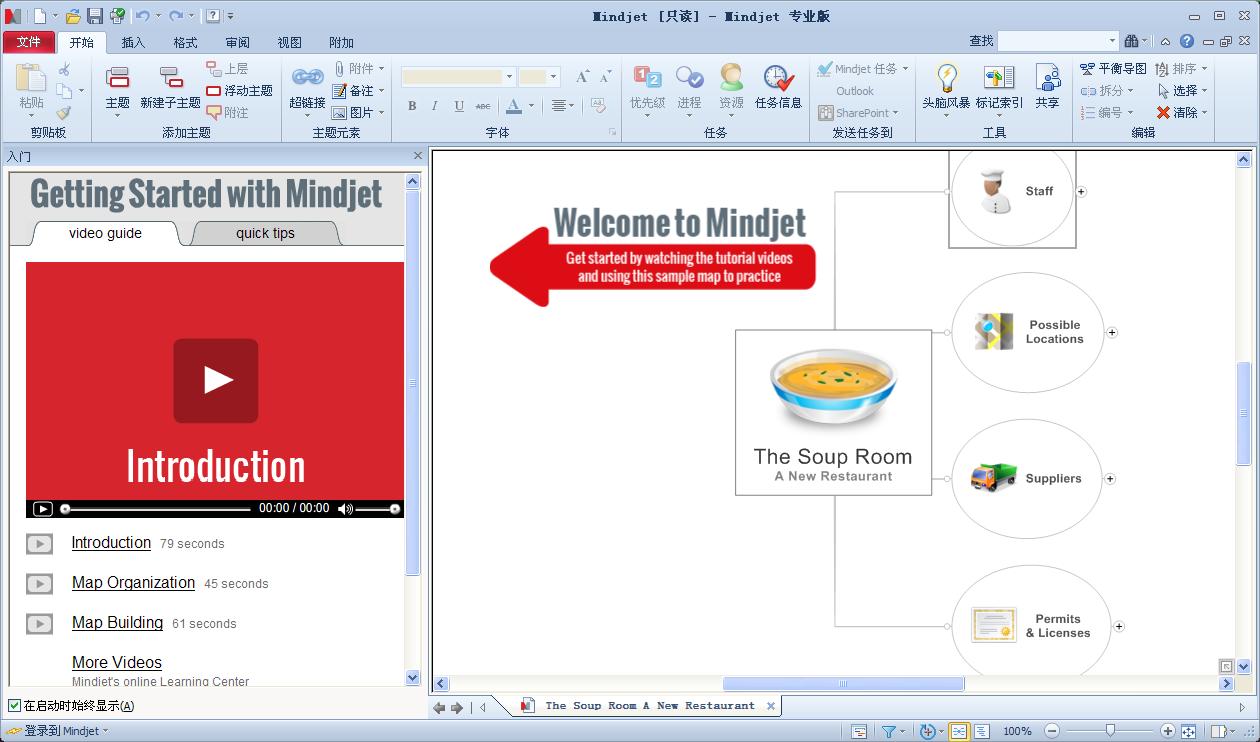Image resolution: width=1260 pixels, height=742 pixels.
Task: Click the video progress seek bar
Action: click(x=156, y=509)
